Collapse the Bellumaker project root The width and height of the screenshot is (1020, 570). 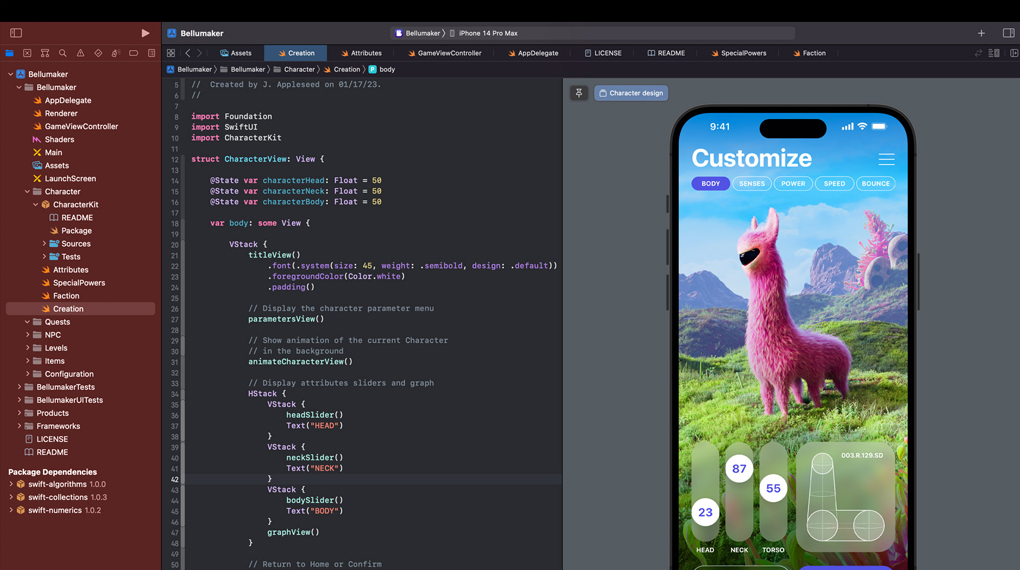click(x=10, y=74)
